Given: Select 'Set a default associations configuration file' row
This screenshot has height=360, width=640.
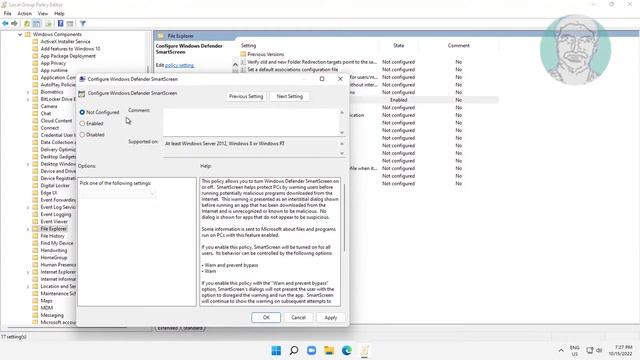Looking at the screenshot, I should tap(293, 70).
